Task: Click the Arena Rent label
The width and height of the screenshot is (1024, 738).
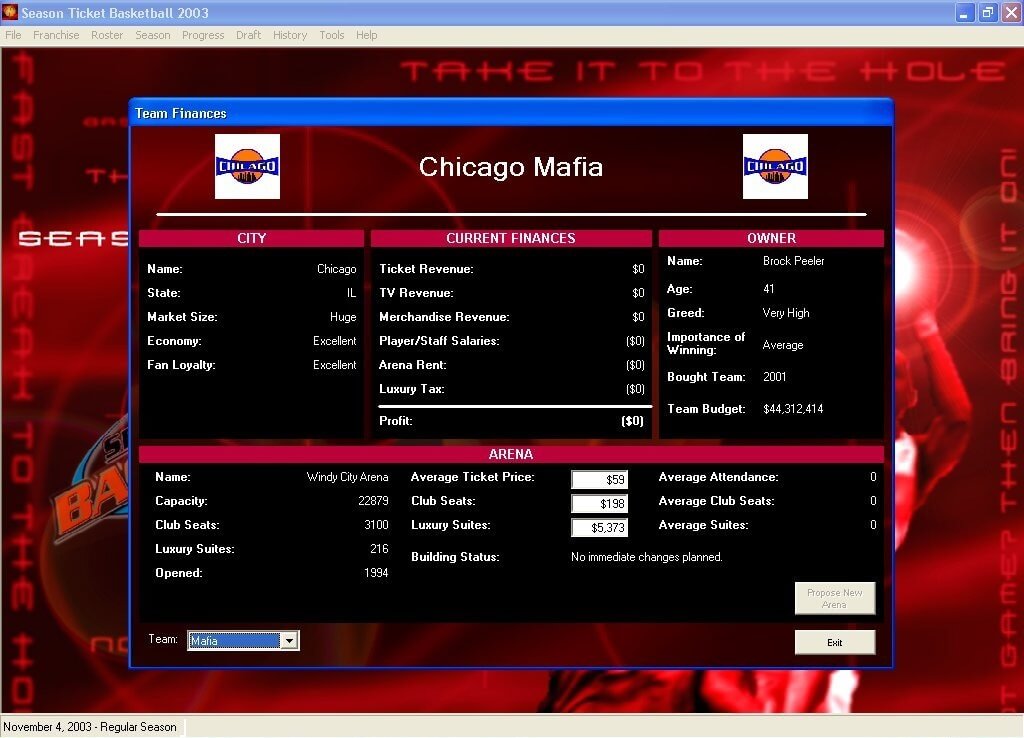Action: tap(413, 365)
